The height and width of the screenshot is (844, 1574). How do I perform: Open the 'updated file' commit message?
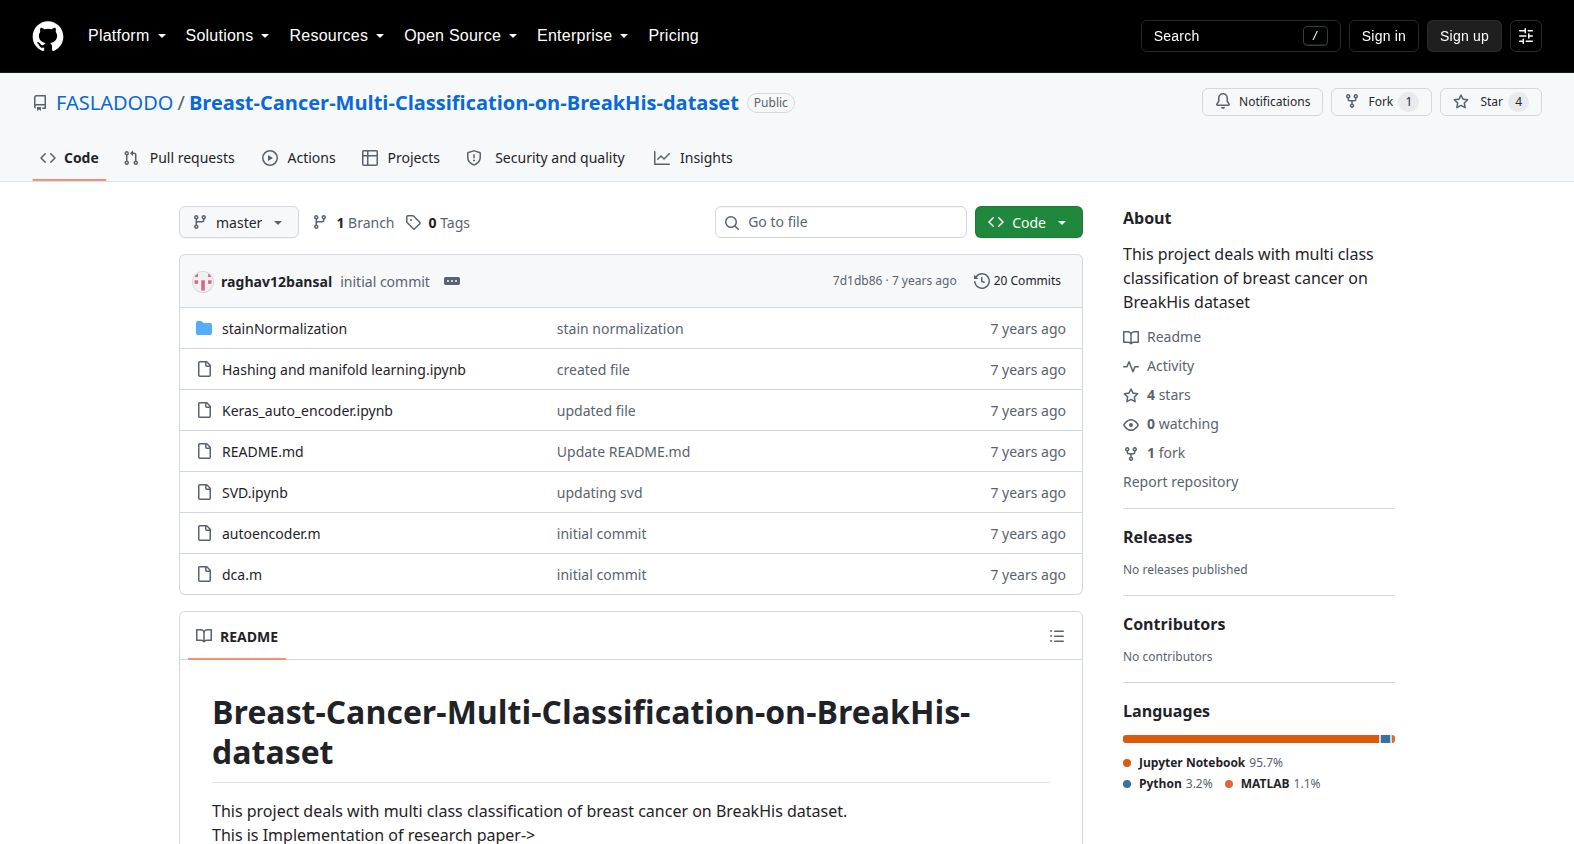pos(596,411)
